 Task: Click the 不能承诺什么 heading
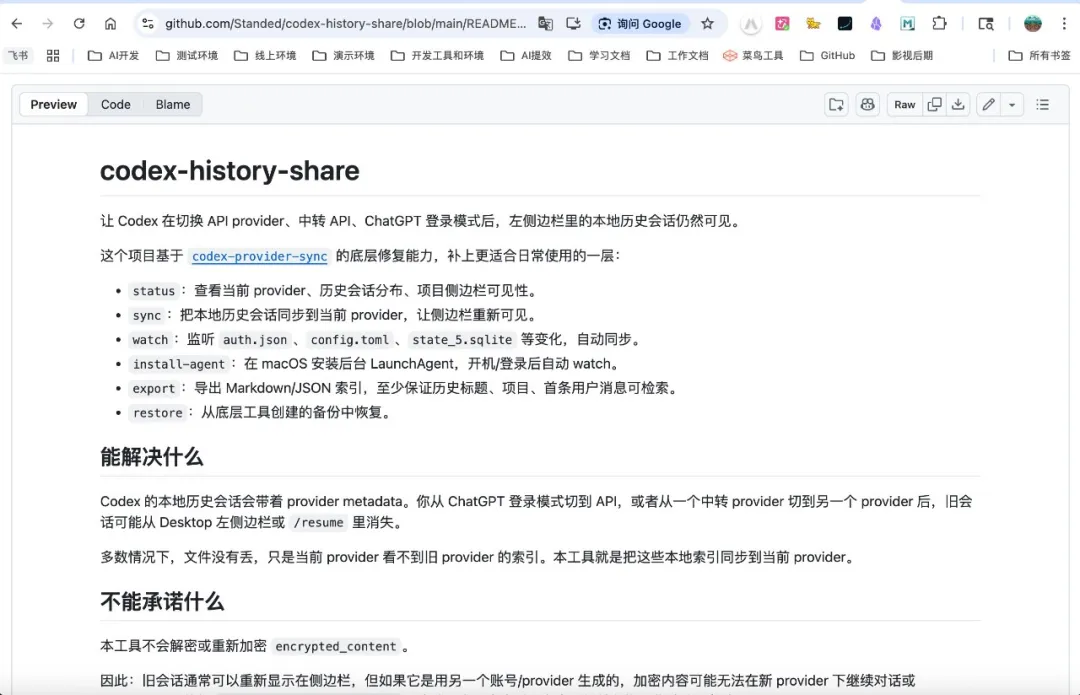pyautogui.click(x=162, y=601)
